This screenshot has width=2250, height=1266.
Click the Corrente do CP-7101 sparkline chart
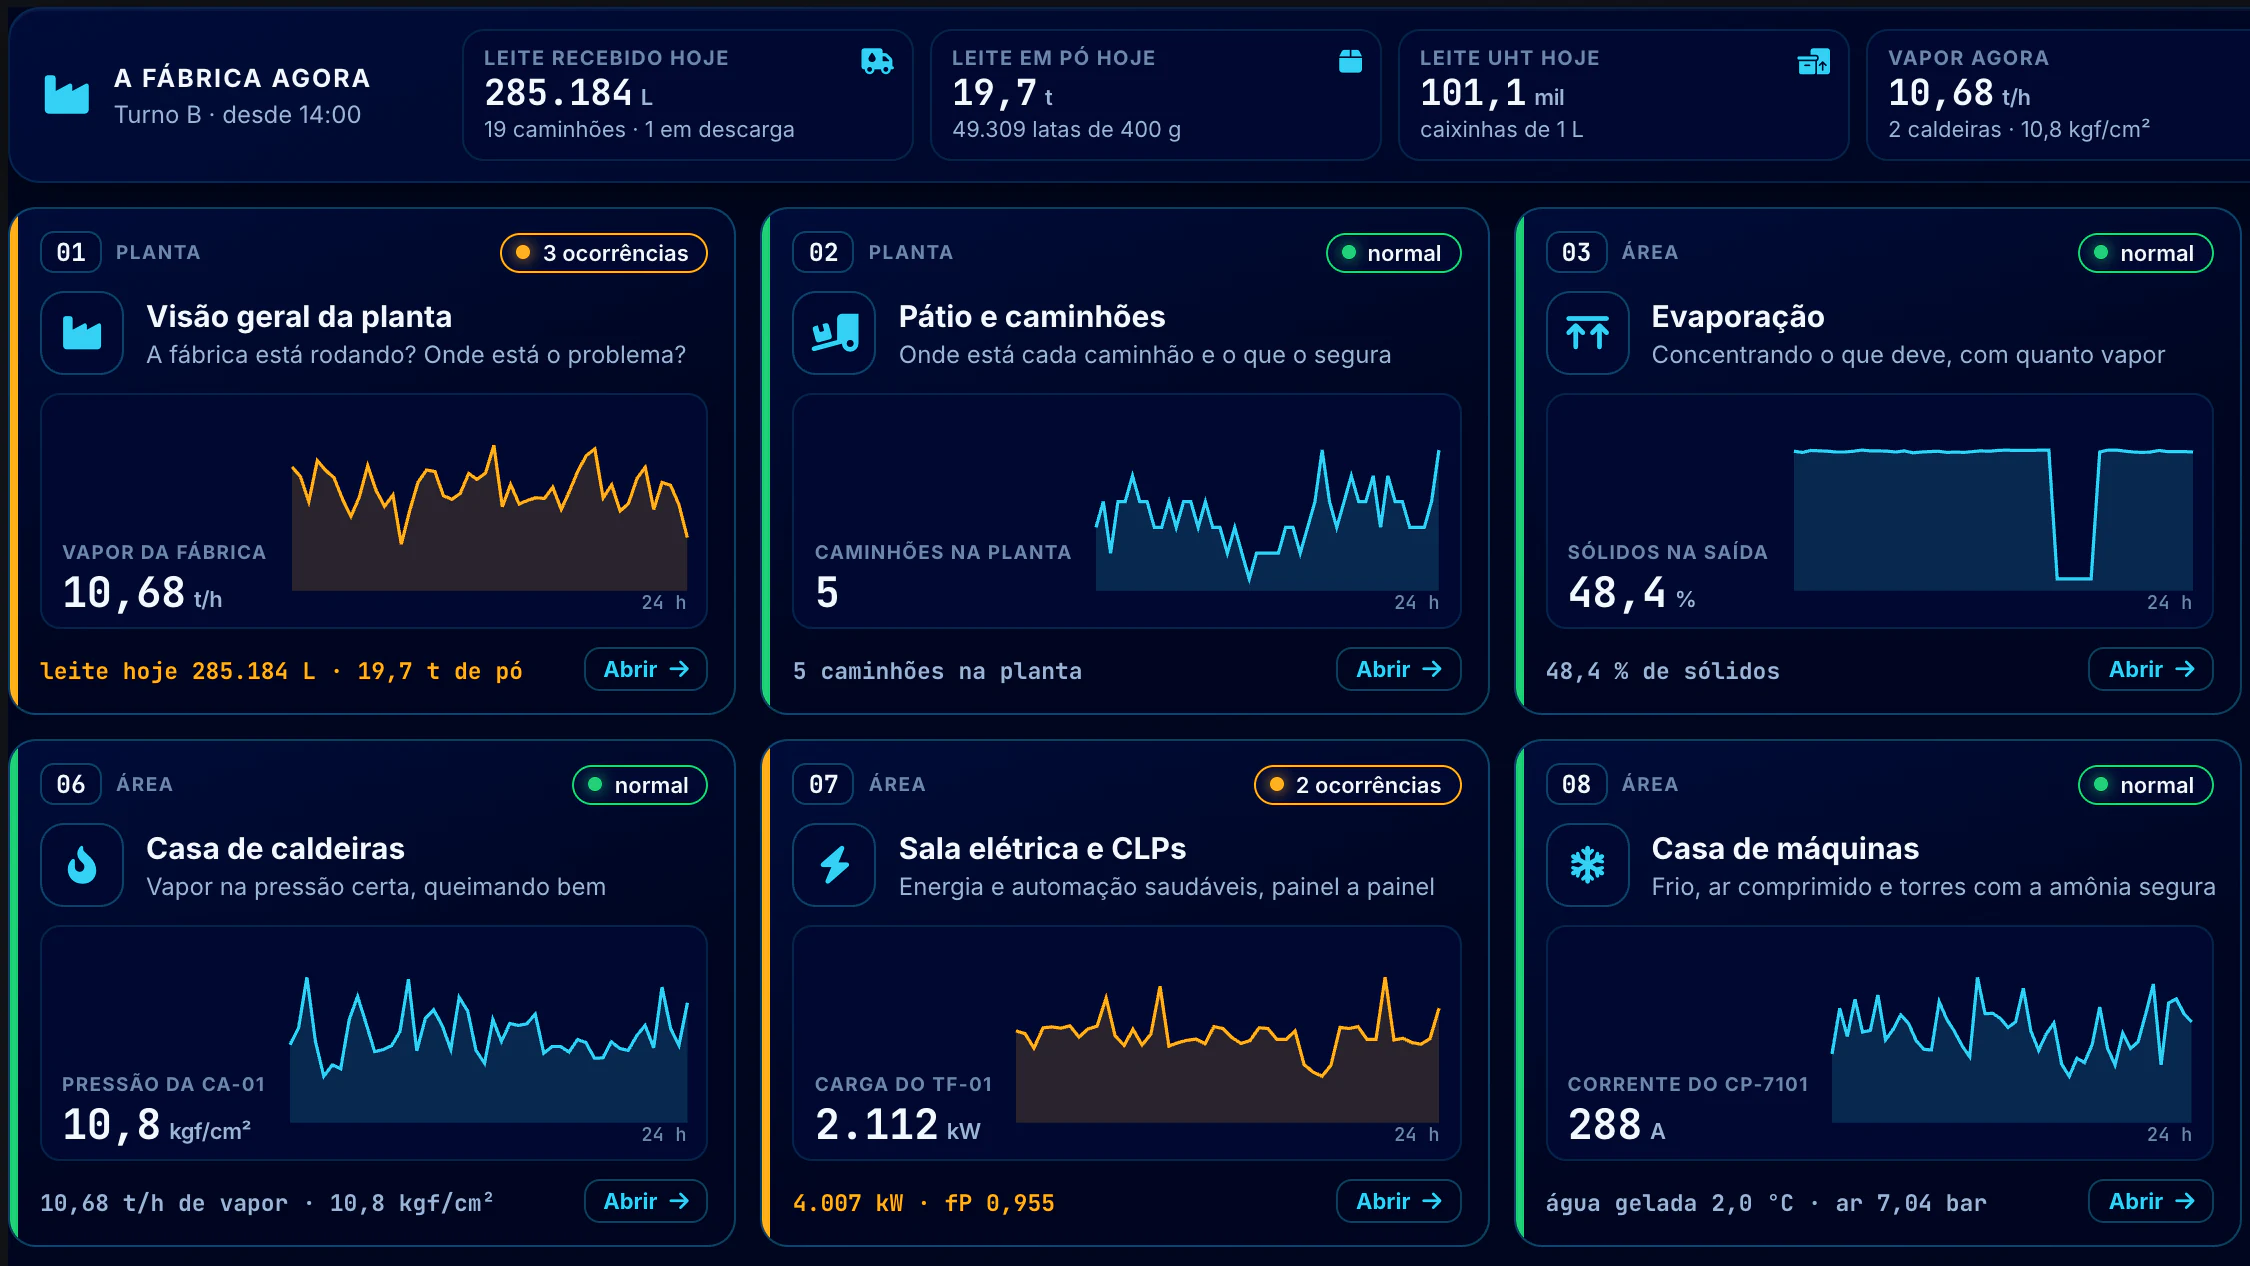pyautogui.click(x=2011, y=1049)
